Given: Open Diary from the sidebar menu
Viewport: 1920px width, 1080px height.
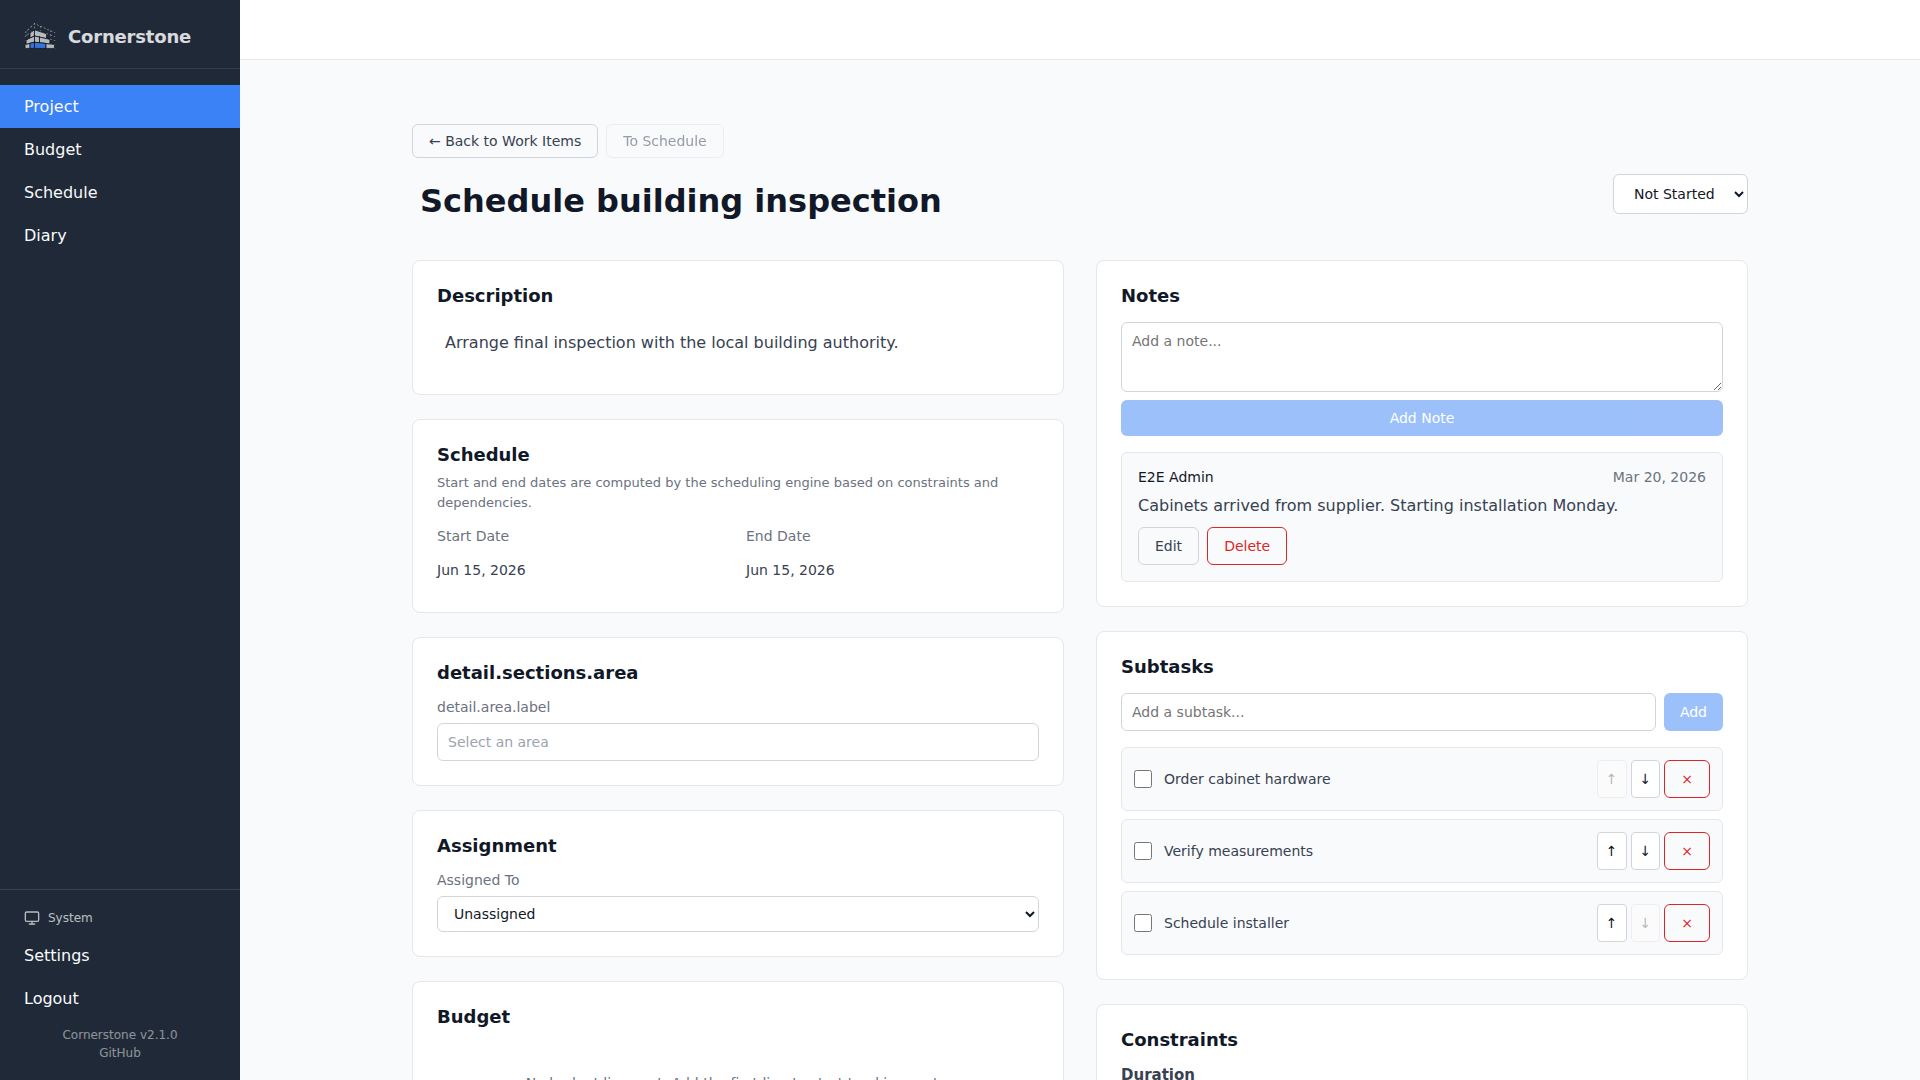Looking at the screenshot, I should [45, 235].
